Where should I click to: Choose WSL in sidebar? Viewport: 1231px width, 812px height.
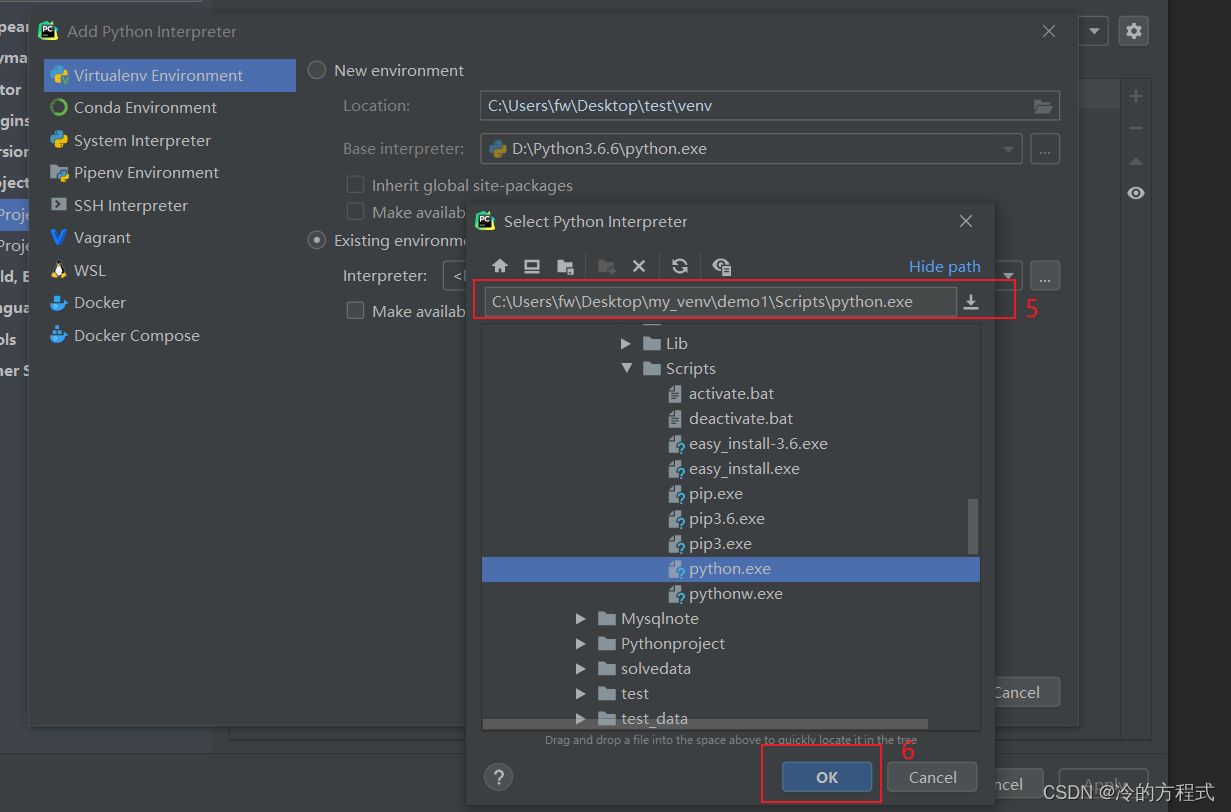tap(170, 270)
